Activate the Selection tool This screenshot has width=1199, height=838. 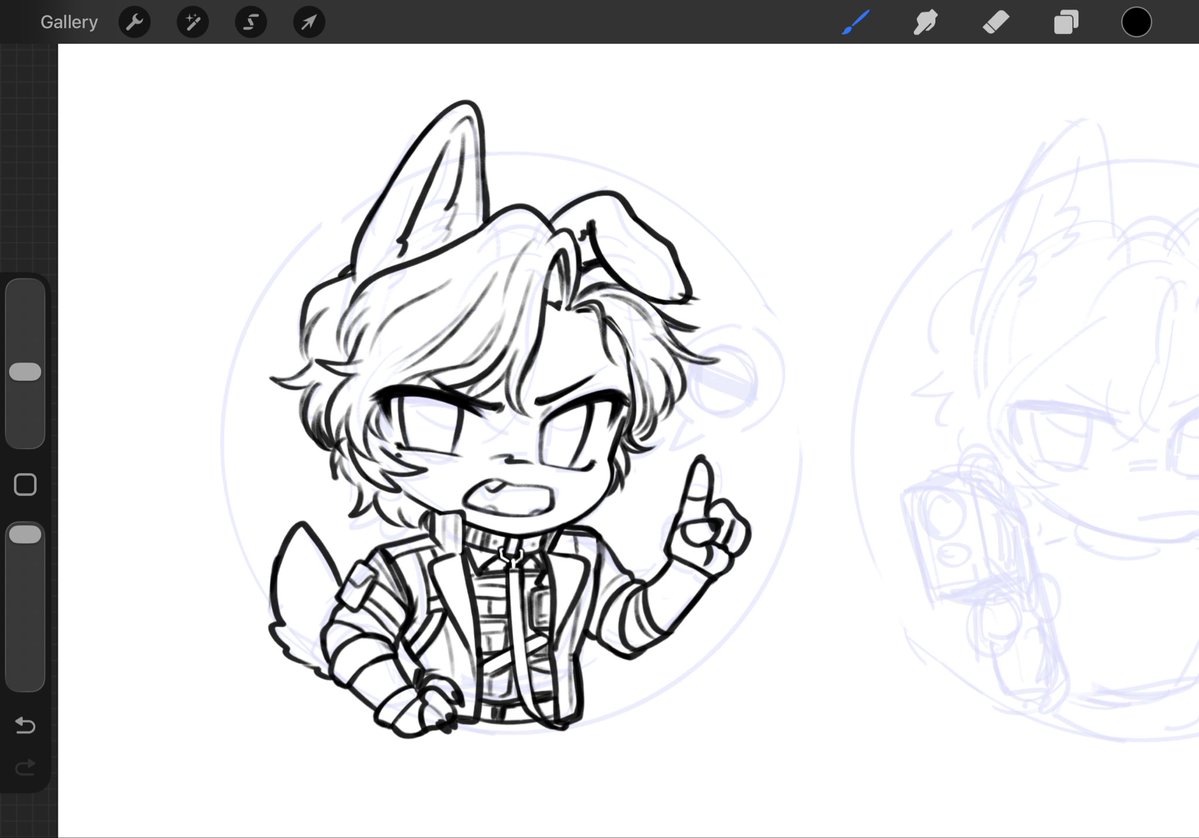pyautogui.click(x=251, y=22)
